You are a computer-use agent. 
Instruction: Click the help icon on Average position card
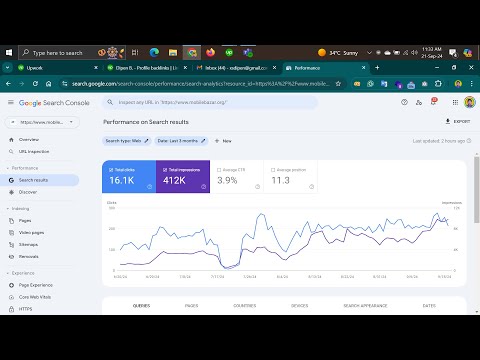(x=311, y=187)
